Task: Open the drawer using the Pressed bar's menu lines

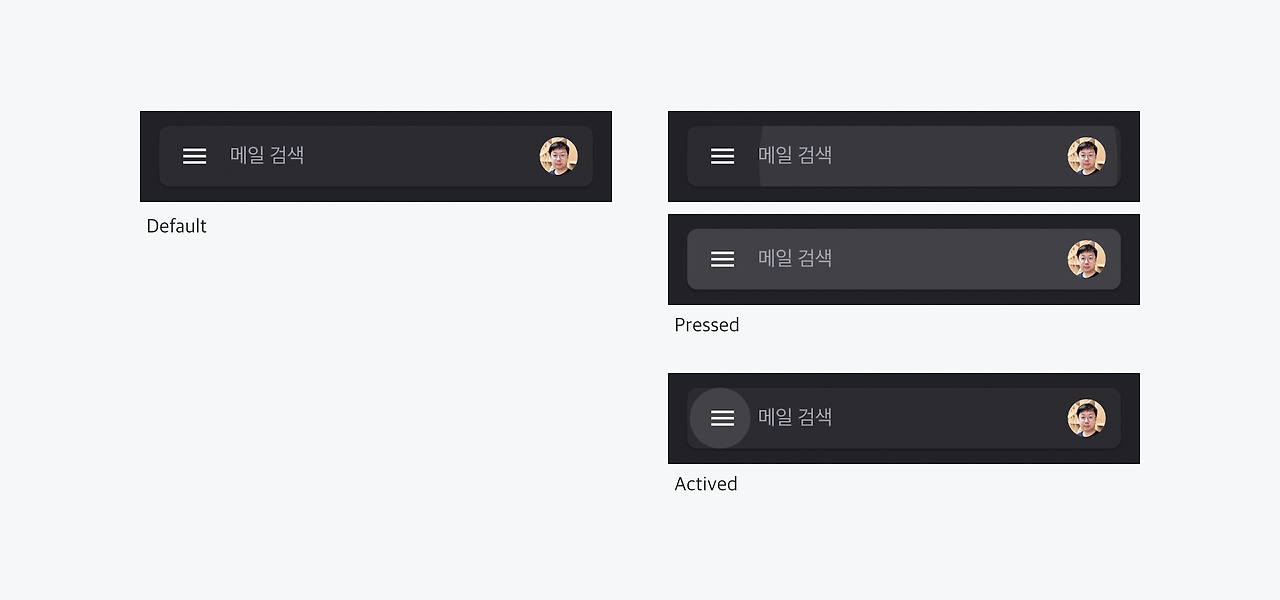Action: point(722,258)
